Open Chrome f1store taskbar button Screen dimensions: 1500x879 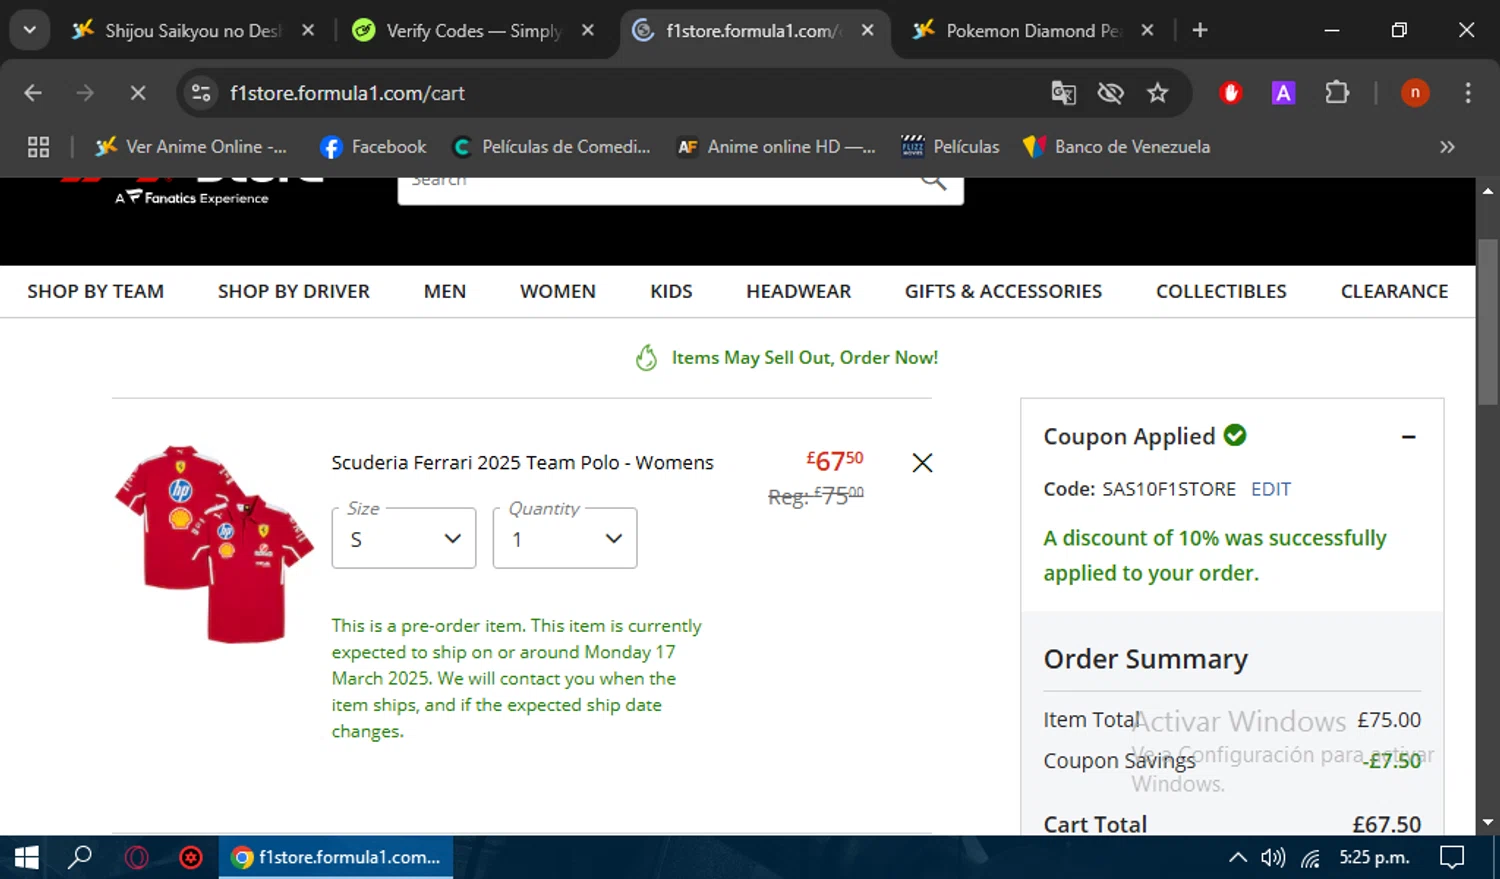coord(336,857)
